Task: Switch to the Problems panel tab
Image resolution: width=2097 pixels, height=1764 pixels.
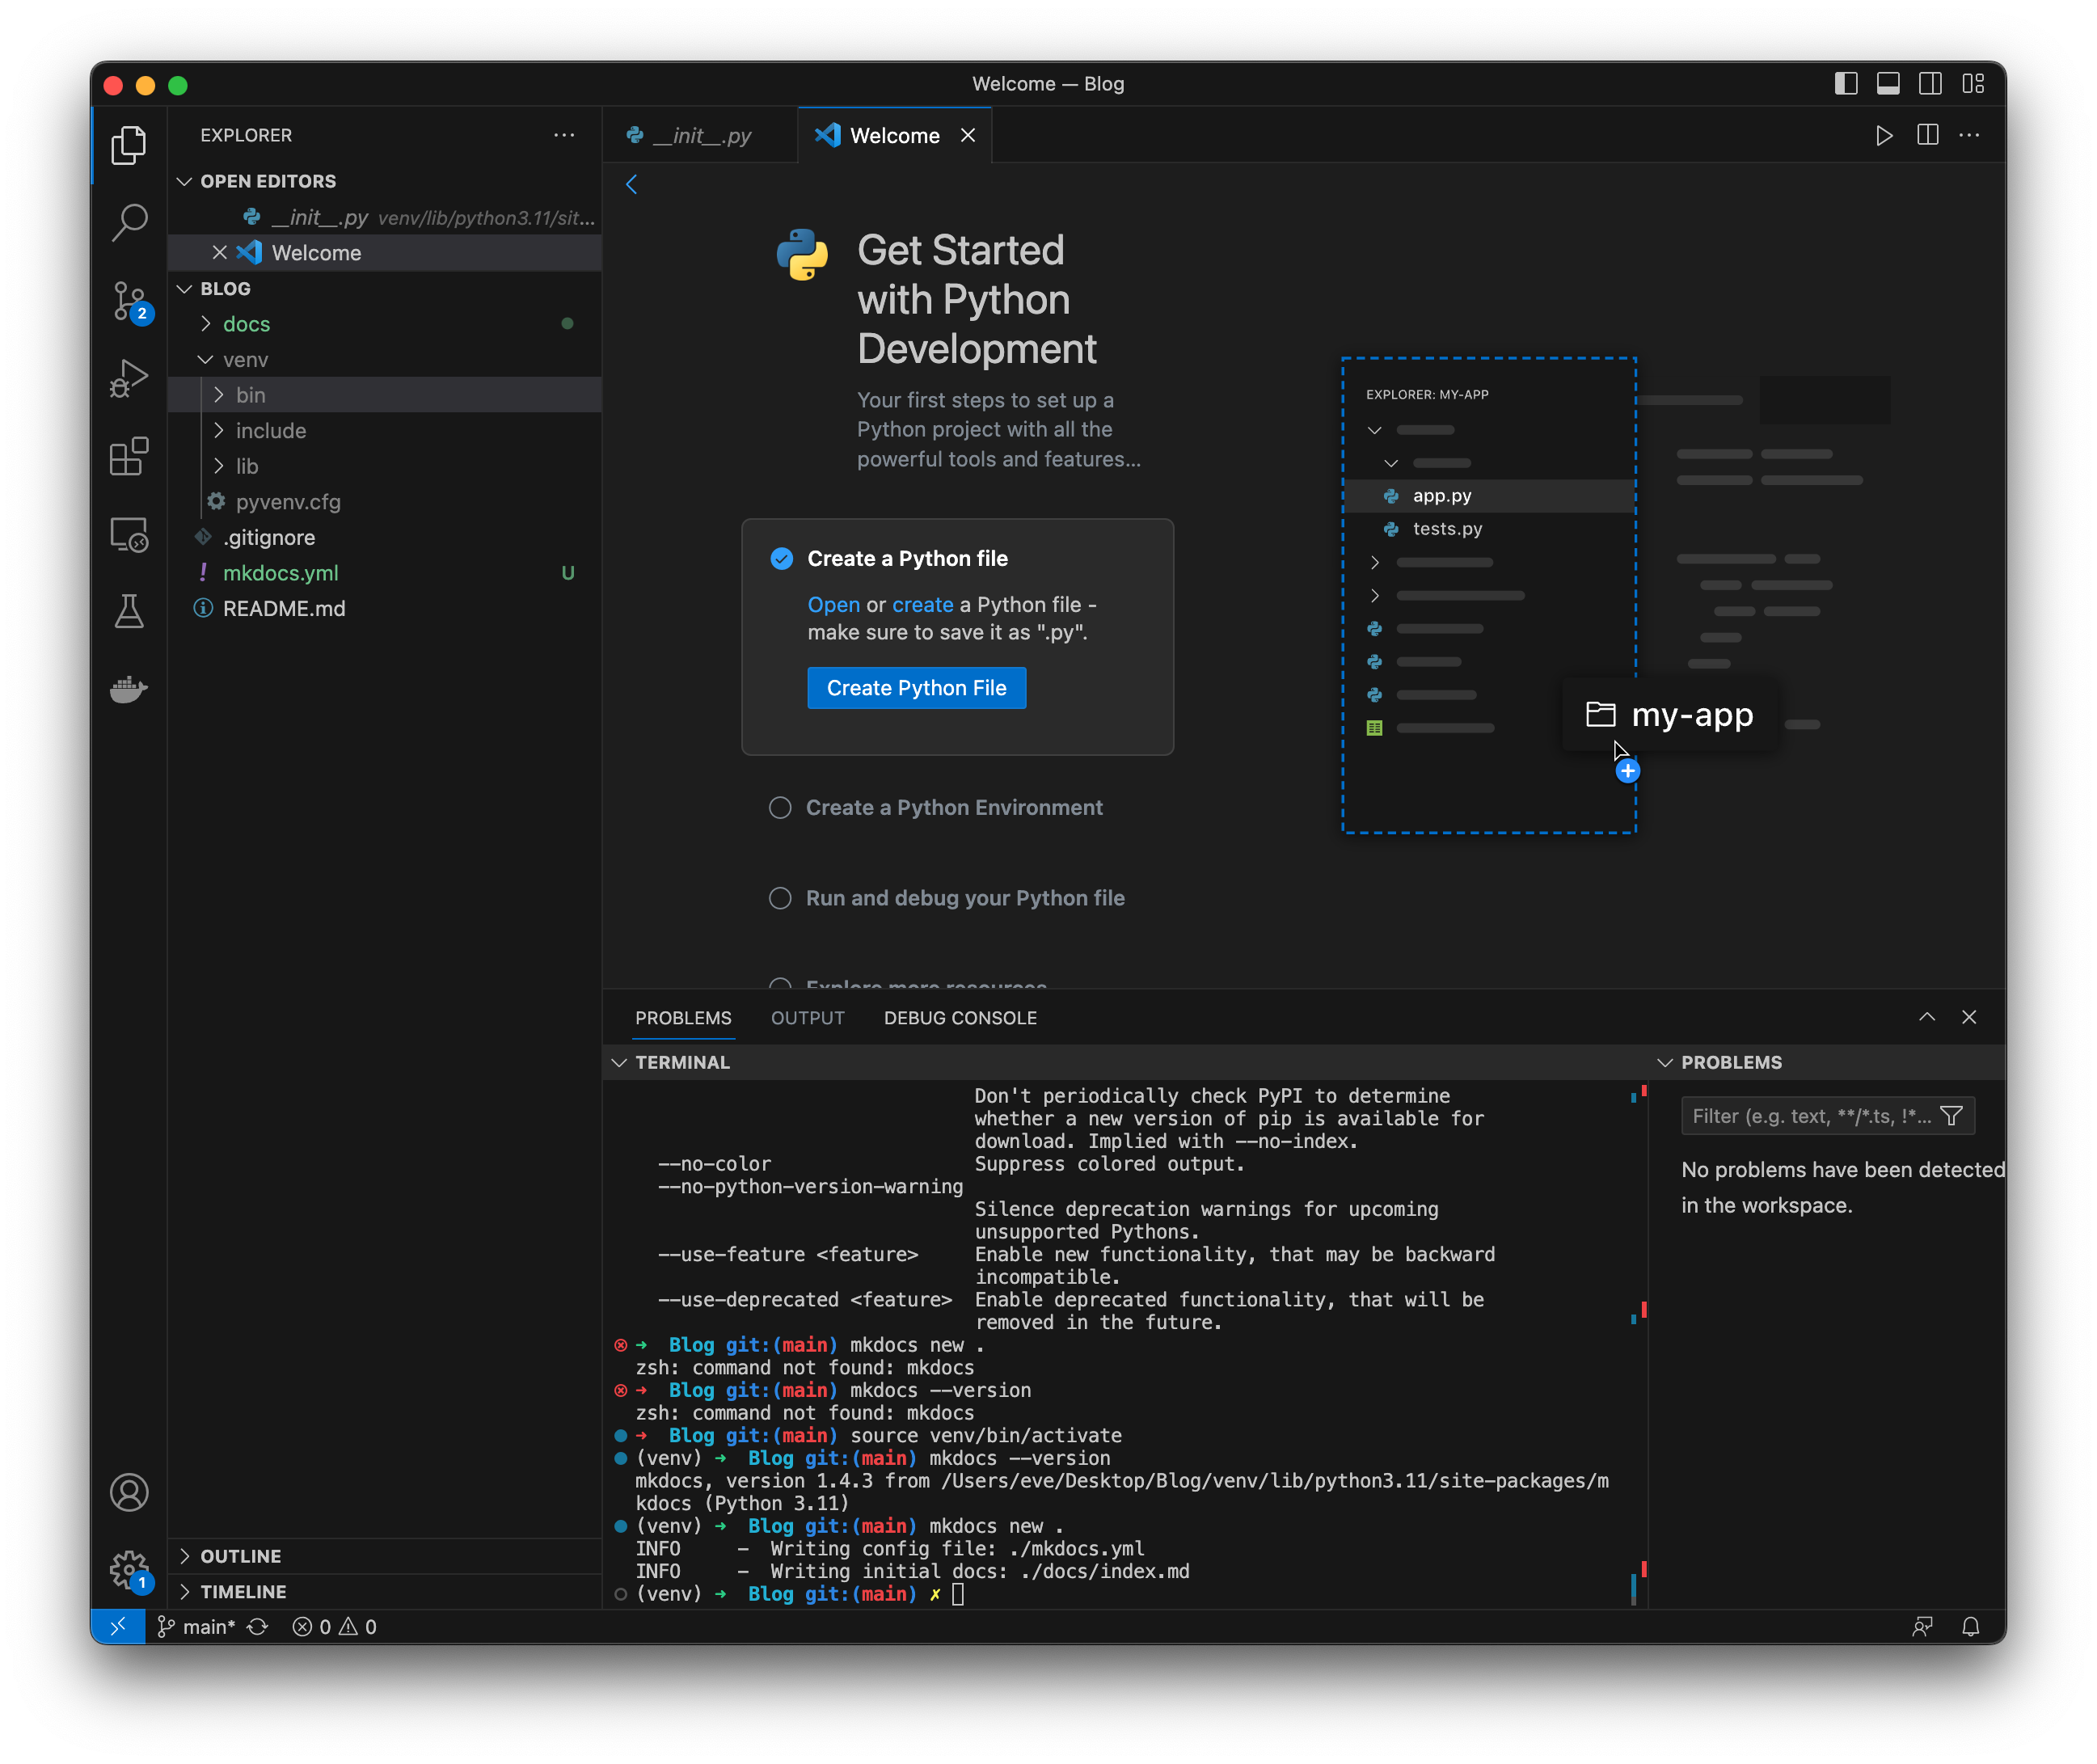Action: (683, 1017)
